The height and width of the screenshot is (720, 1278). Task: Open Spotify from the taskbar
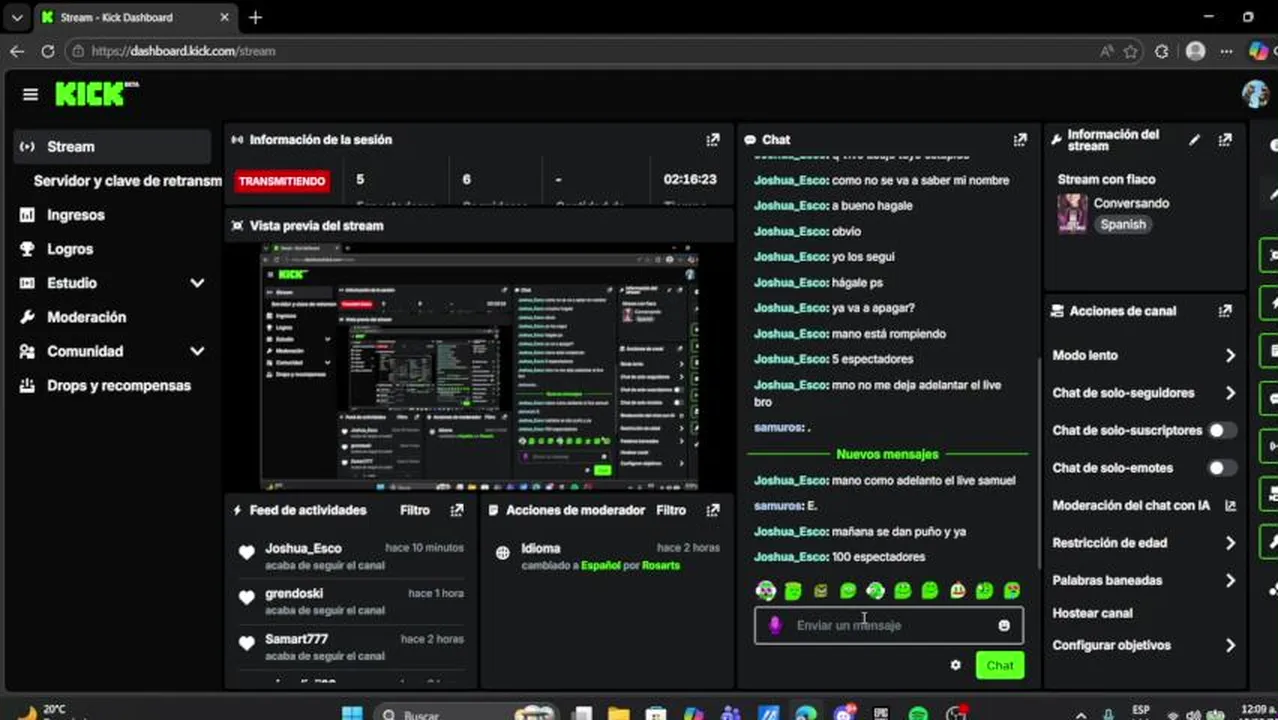coord(918,713)
